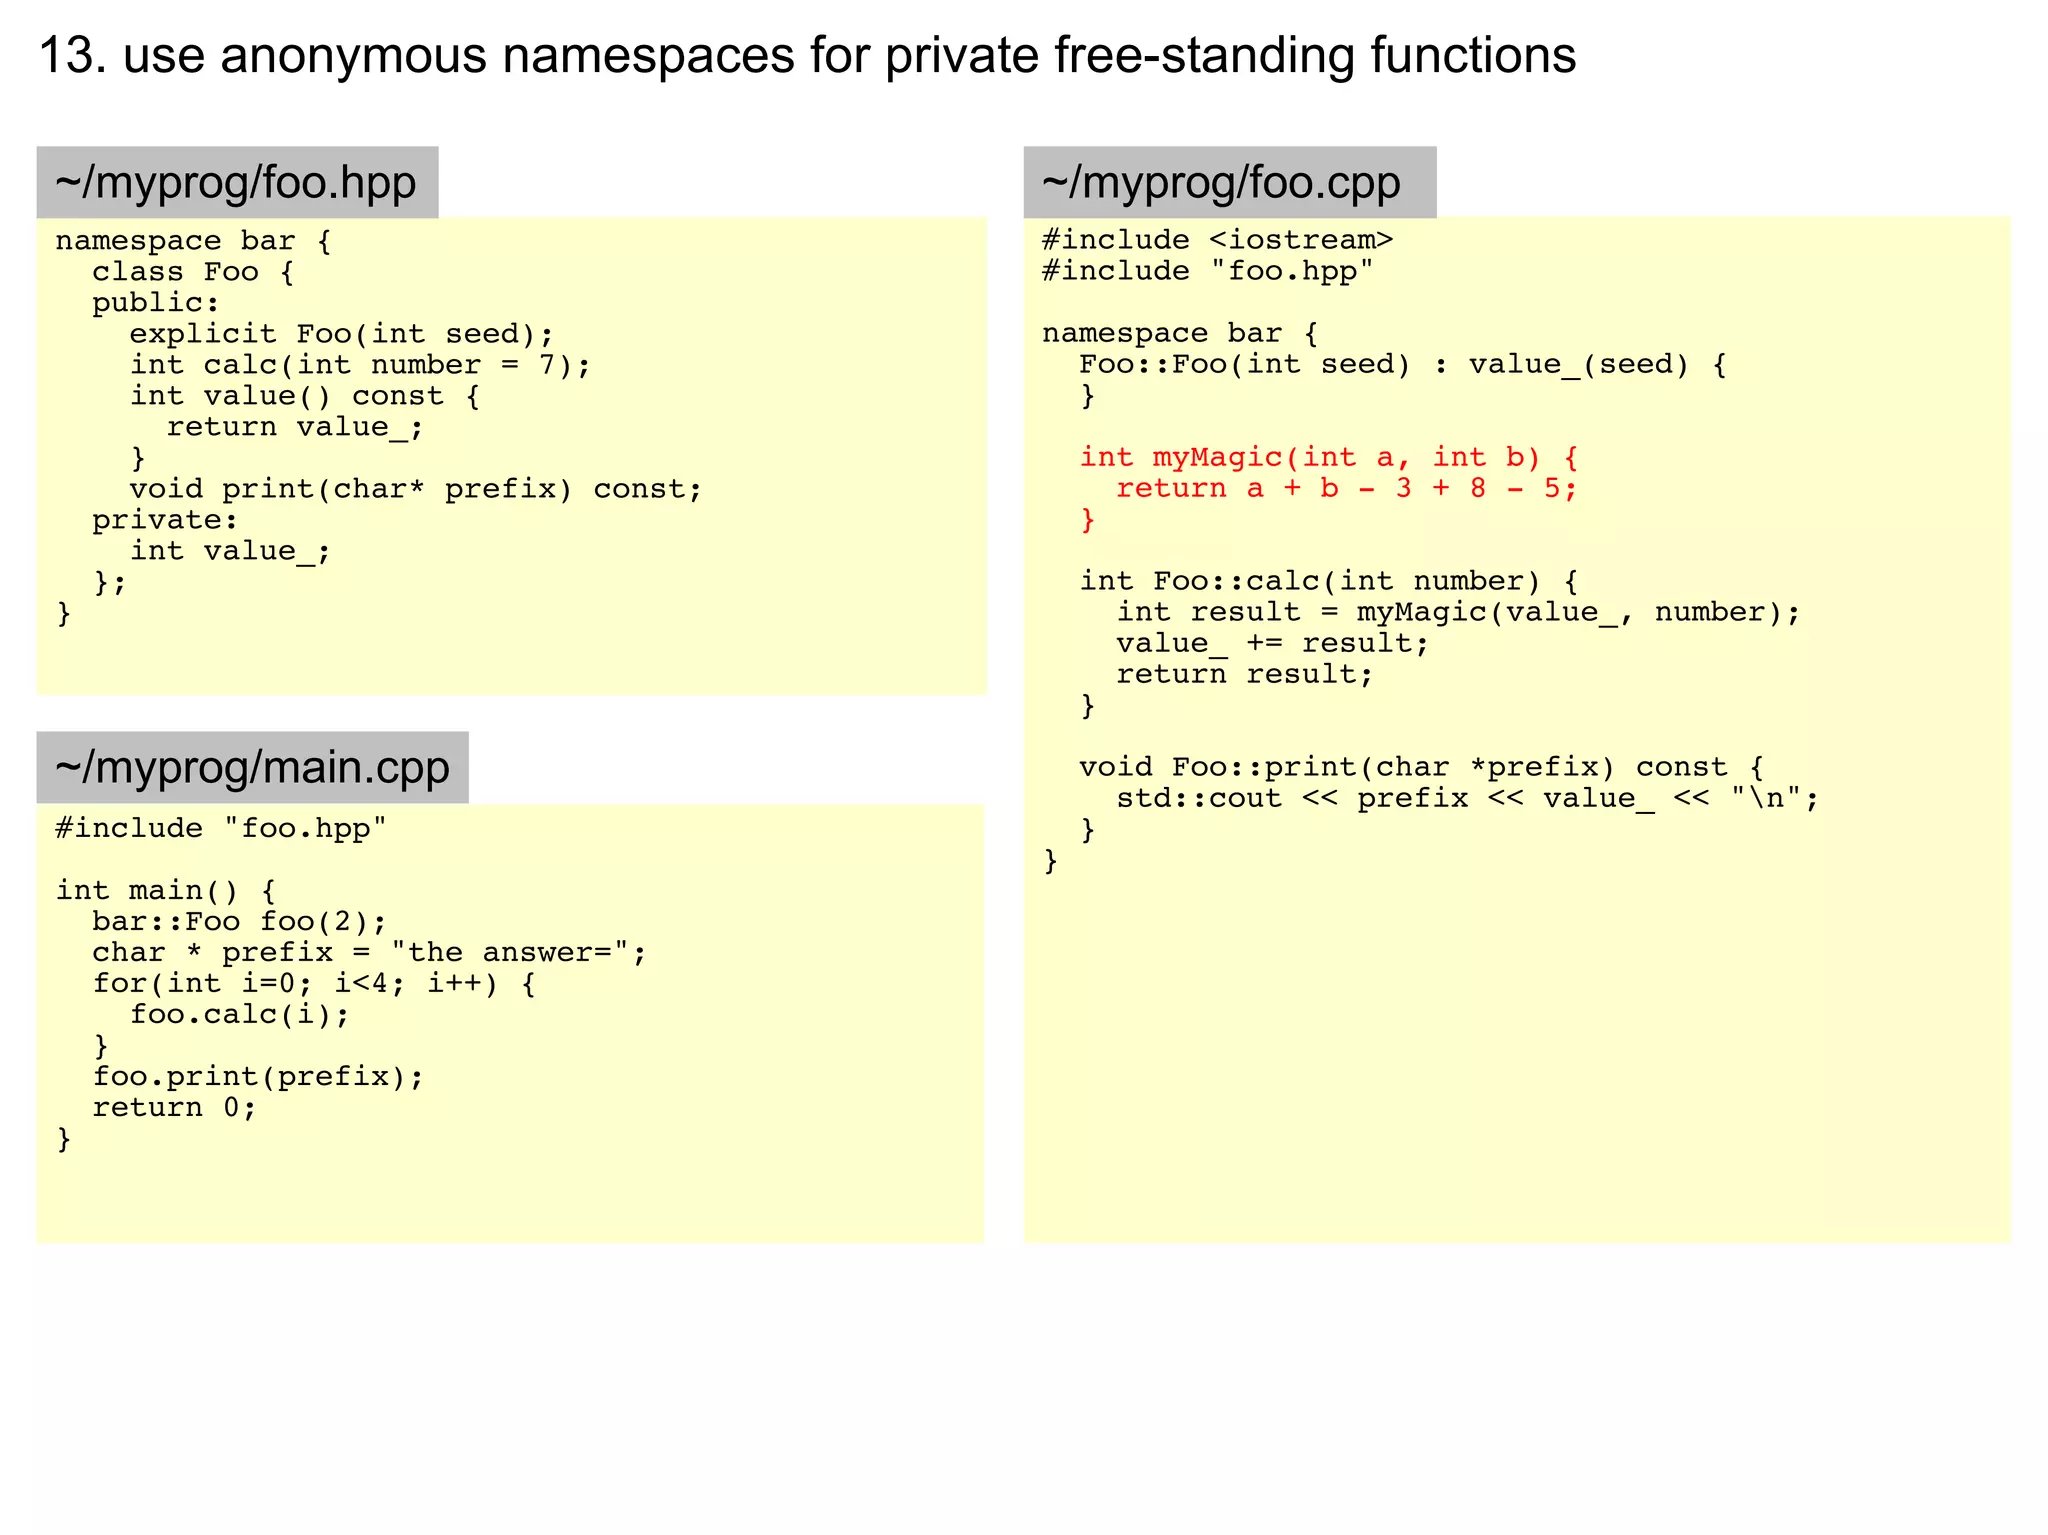
Task: Click 'Foo::Foo(int seed) : value_(seed) {' line
Action: coord(1402,364)
